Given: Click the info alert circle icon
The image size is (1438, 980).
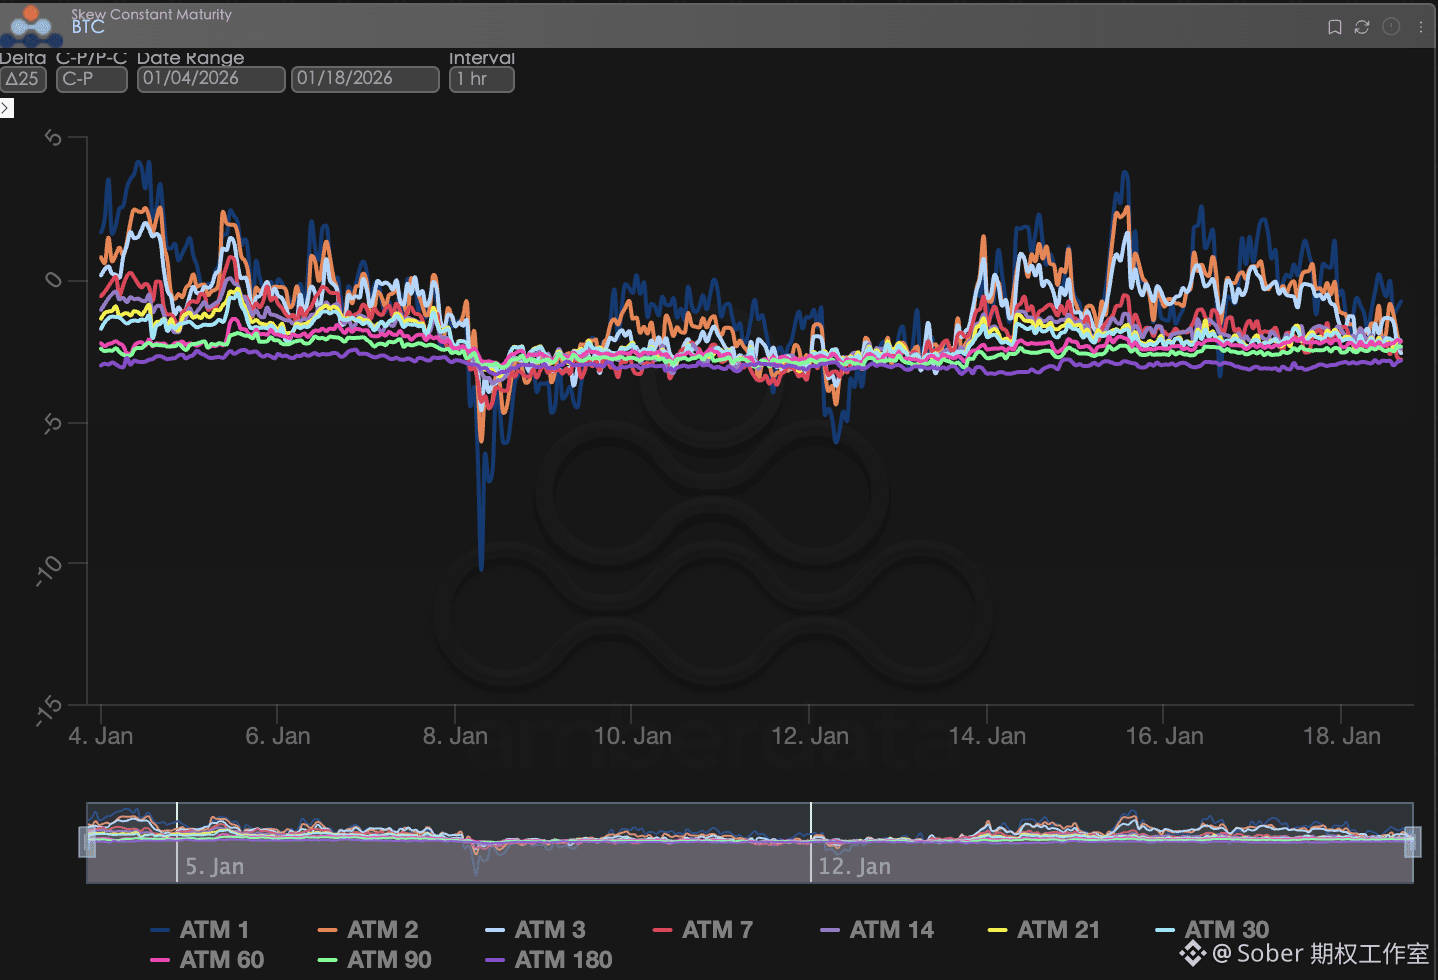Looking at the screenshot, I should click(1391, 27).
